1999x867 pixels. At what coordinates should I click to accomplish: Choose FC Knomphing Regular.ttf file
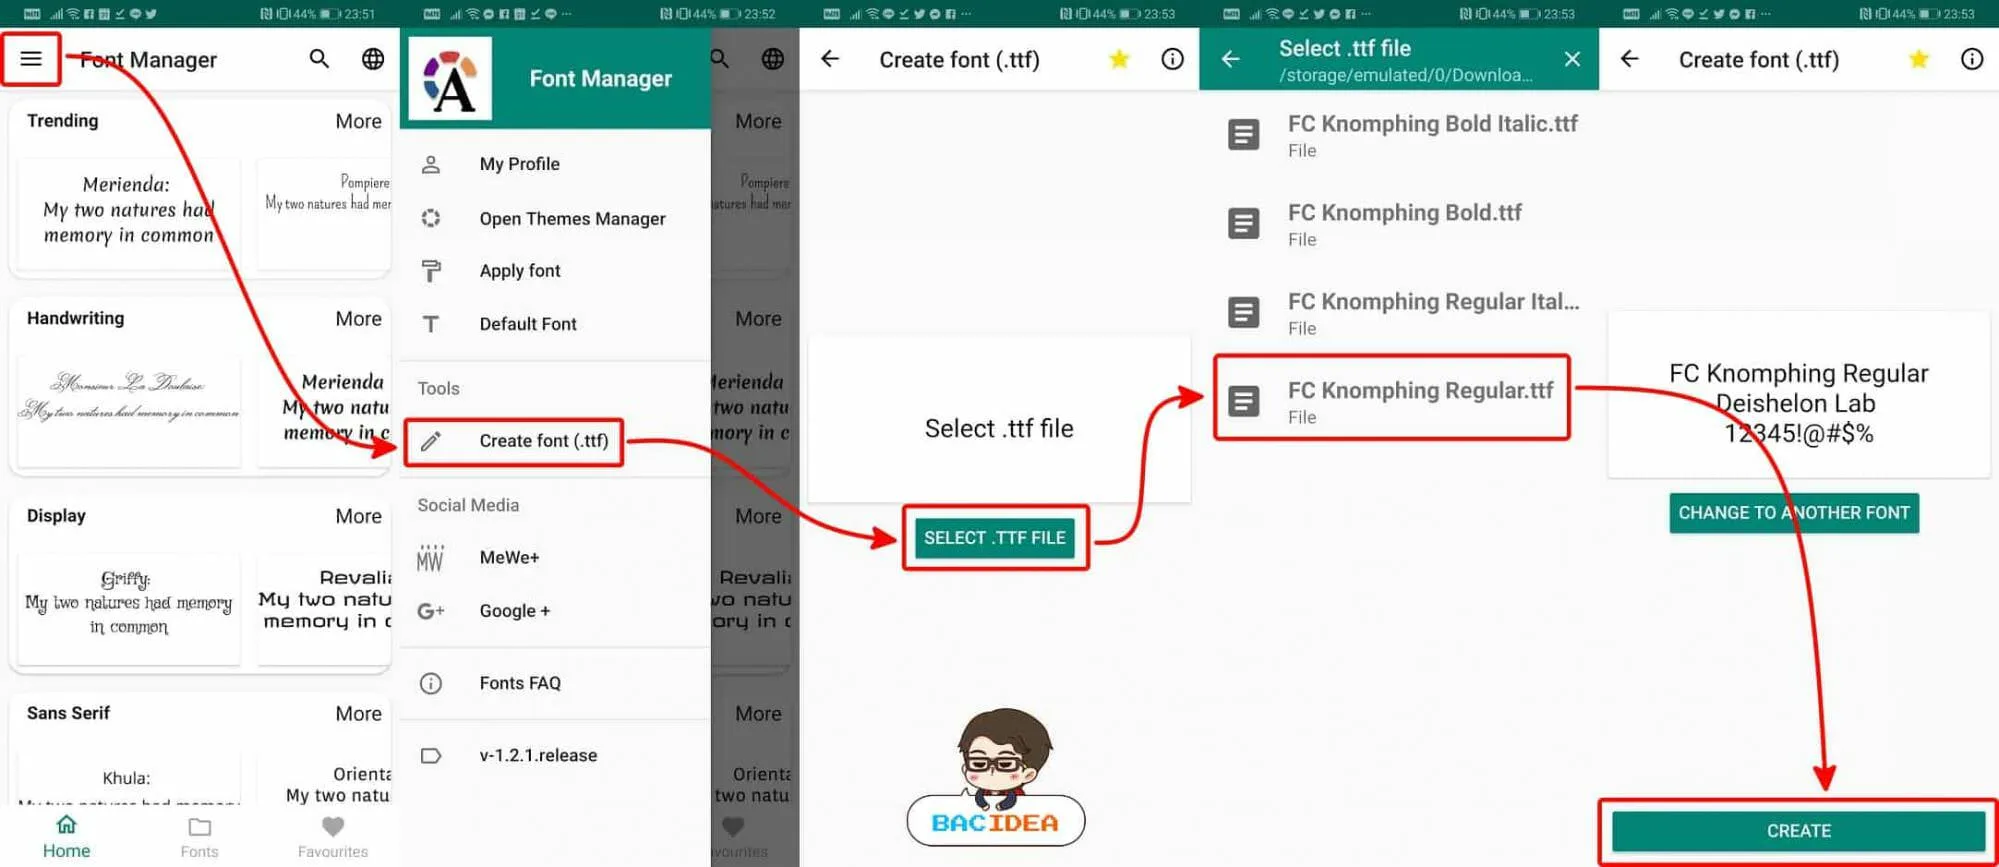(1391, 401)
